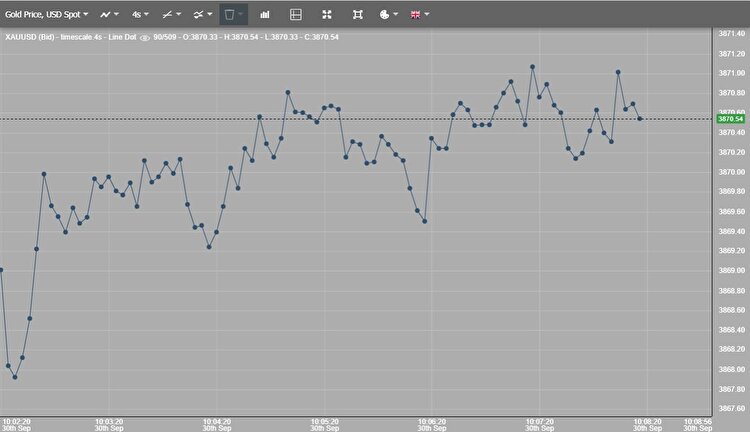Click the 10:05:20 time axis label
Image resolution: width=750 pixels, height=432 pixels.
pyautogui.click(x=325, y=421)
